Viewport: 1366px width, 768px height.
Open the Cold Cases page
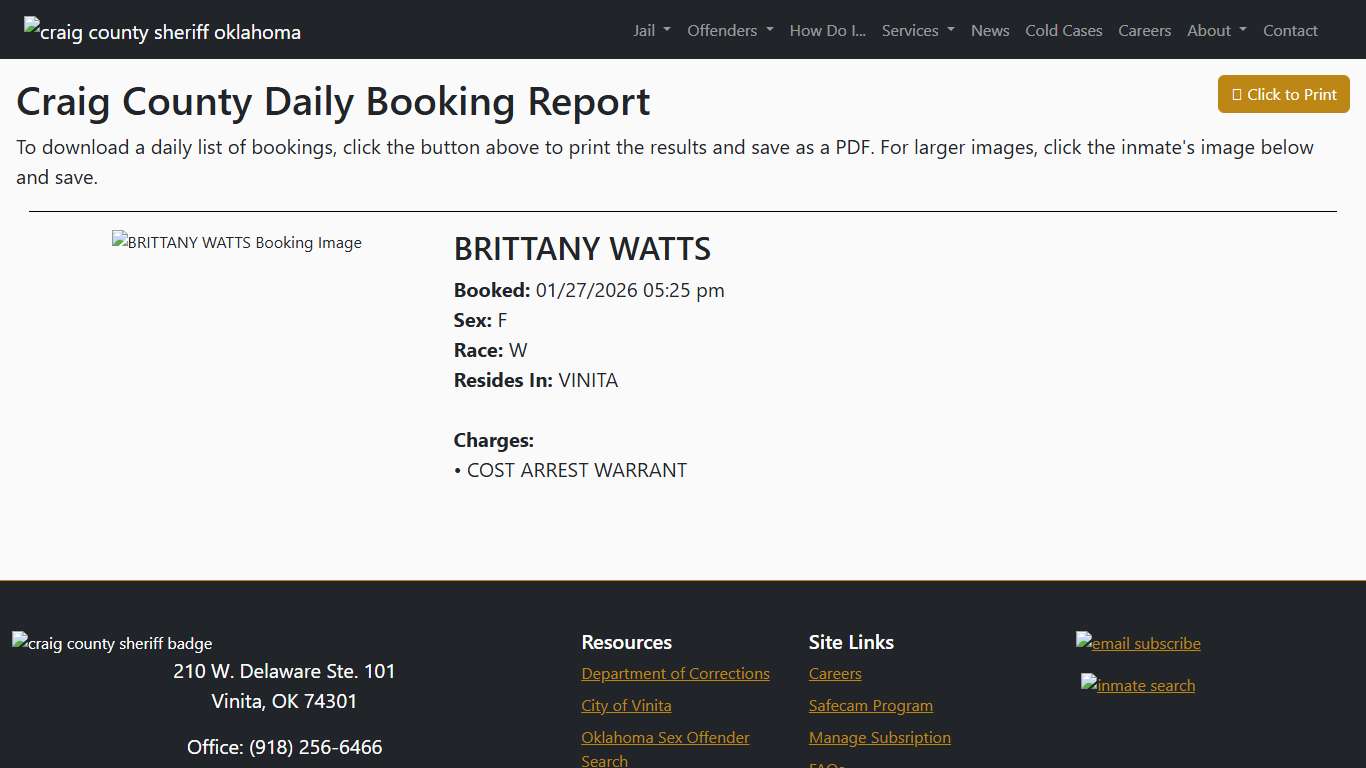(1063, 30)
